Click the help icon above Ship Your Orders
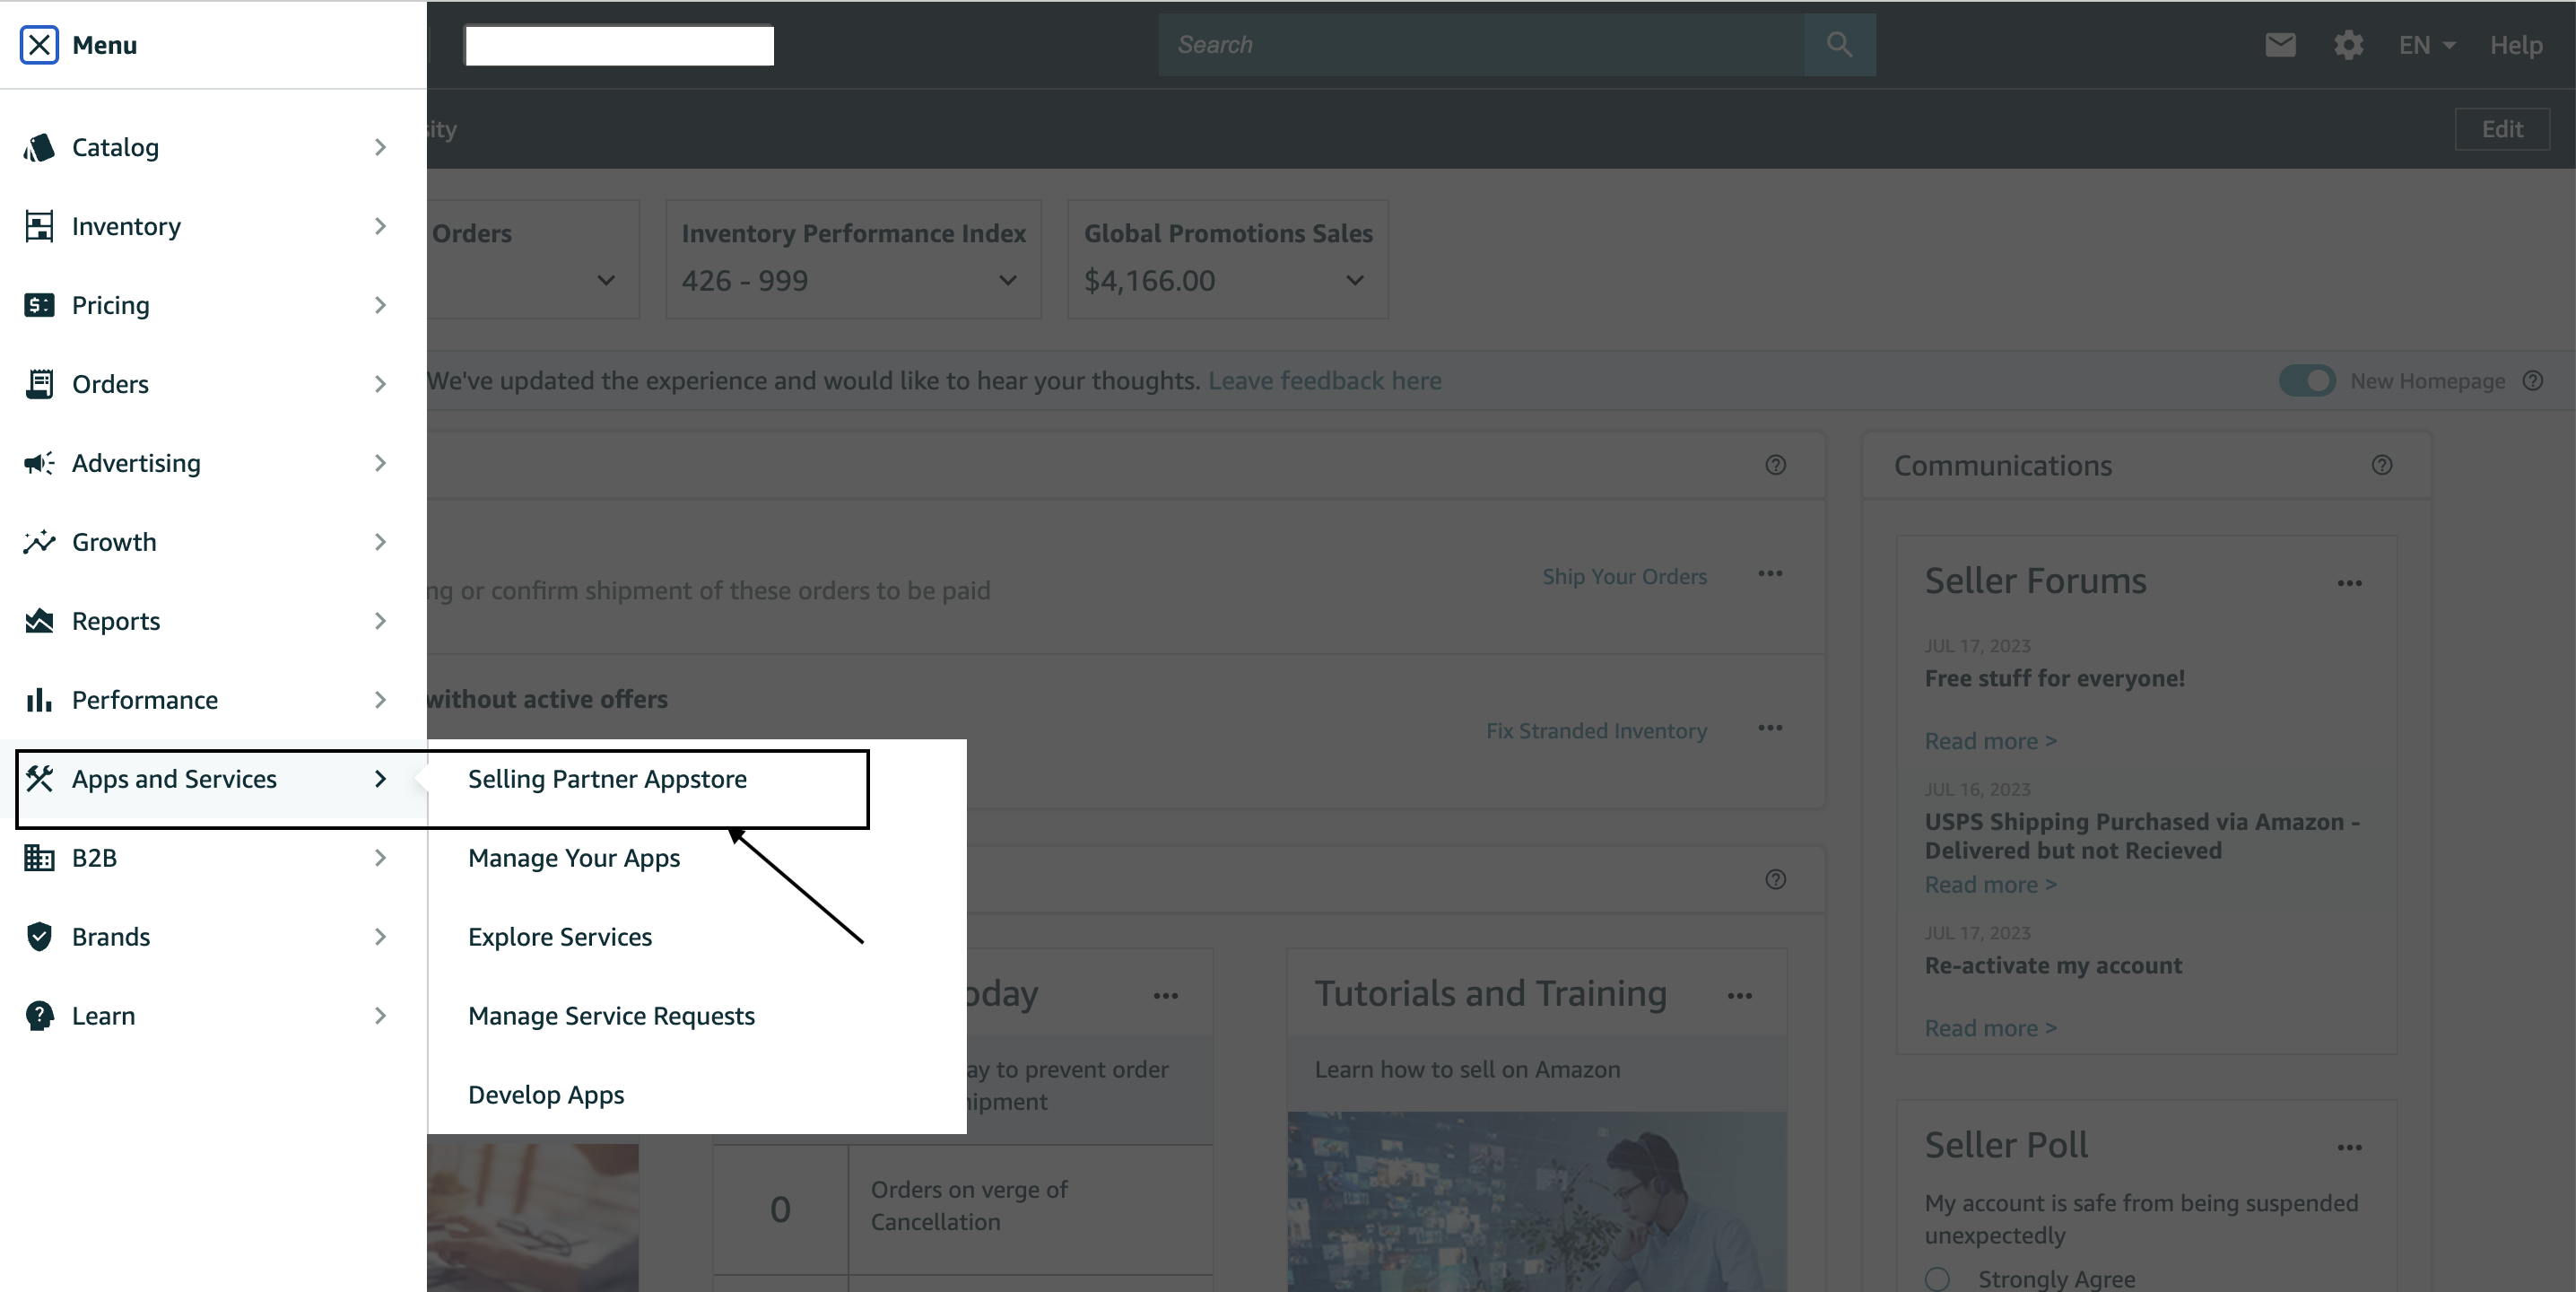This screenshot has height=1292, width=2576. pyautogui.click(x=1775, y=465)
